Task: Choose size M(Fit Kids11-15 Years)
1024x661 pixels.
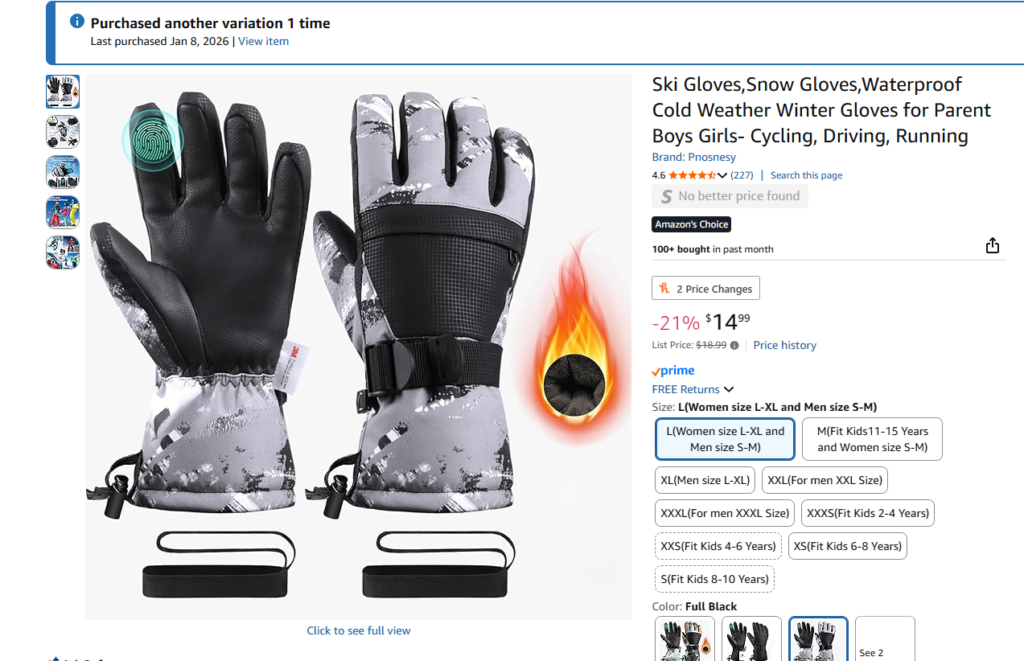Action: 872,439
